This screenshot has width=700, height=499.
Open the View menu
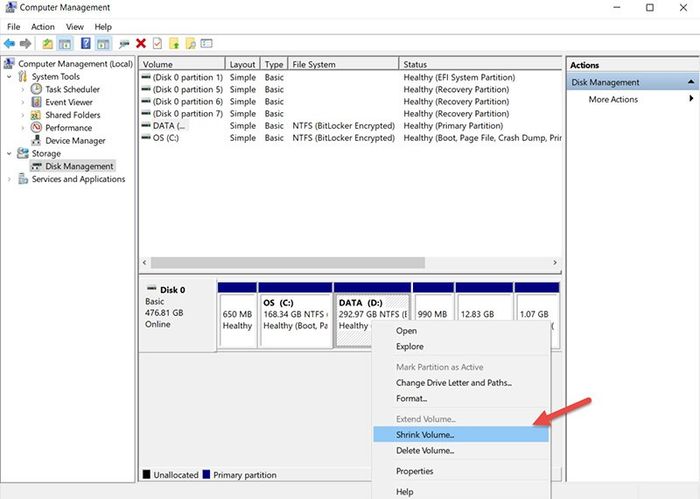[75, 27]
